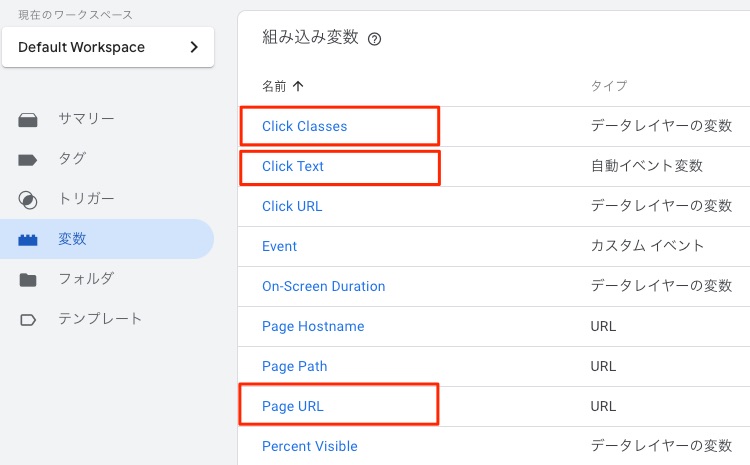The height and width of the screenshot is (465, 750).
Task: Toggle the sort arrow next to 名前
Action: (298, 87)
